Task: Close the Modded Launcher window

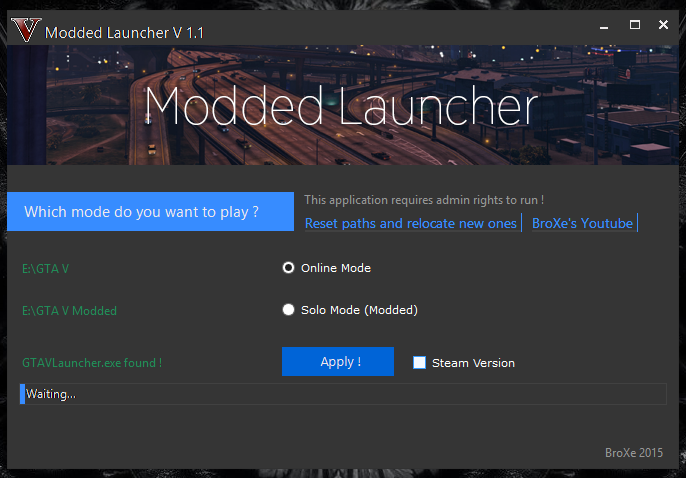Action: click(663, 25)
